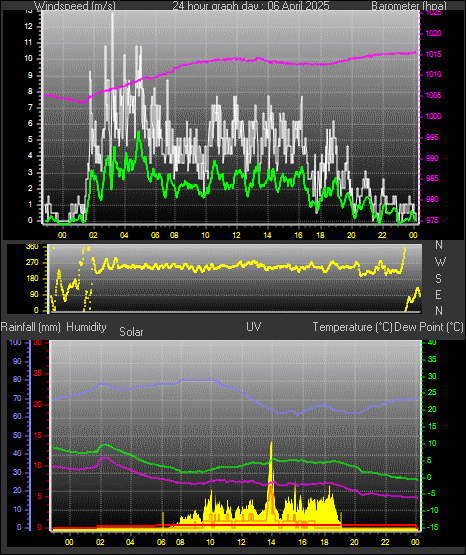Select the "UV" label
This screenshot has width=466, height=555.
[x=254, y=327]
